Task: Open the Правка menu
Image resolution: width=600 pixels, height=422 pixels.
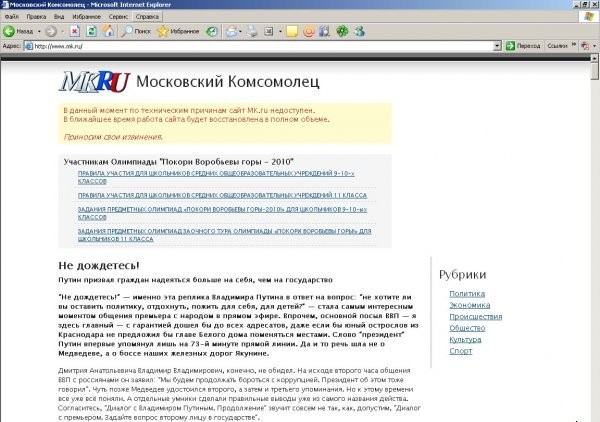Action: pyautogui.click(x=36, y=17)
